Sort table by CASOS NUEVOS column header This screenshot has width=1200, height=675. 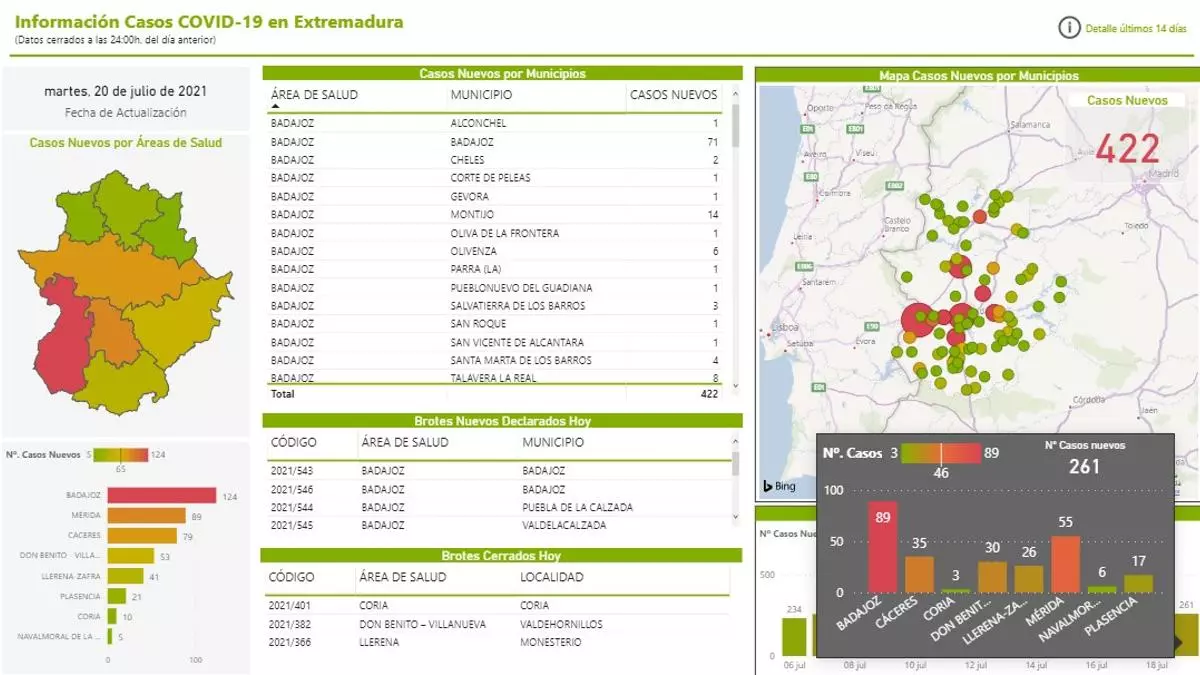click(672, 95)
